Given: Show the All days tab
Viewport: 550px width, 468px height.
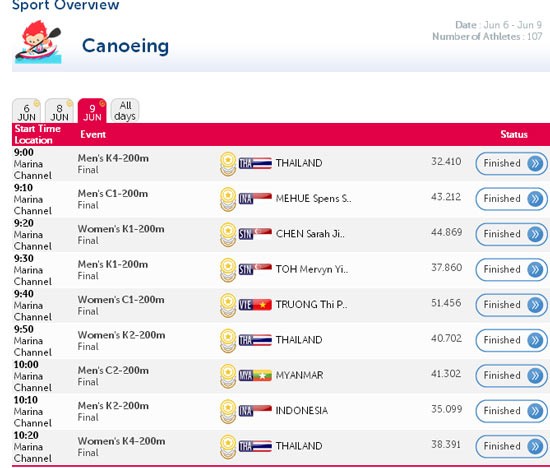Looking at the screenshot, I should click(x=125, y=111).
